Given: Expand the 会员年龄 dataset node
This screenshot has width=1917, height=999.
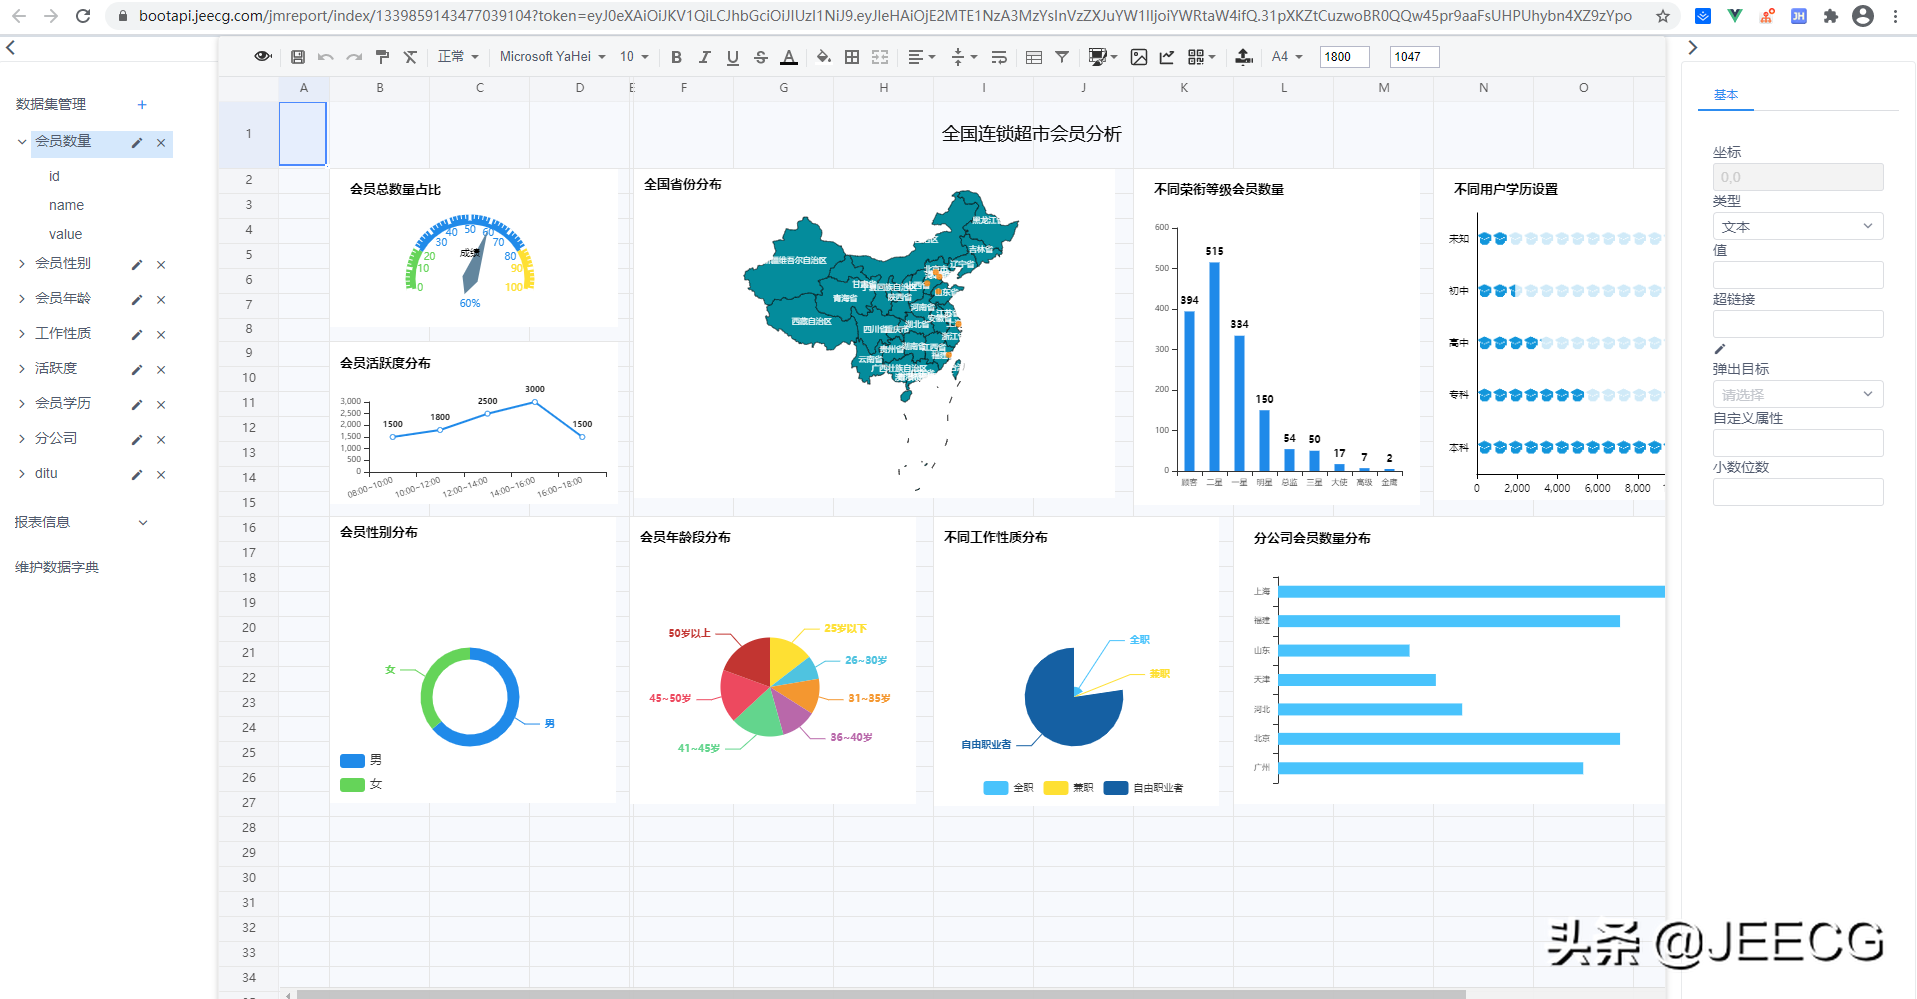Looking at the screenshot, I should click(22, 298).
